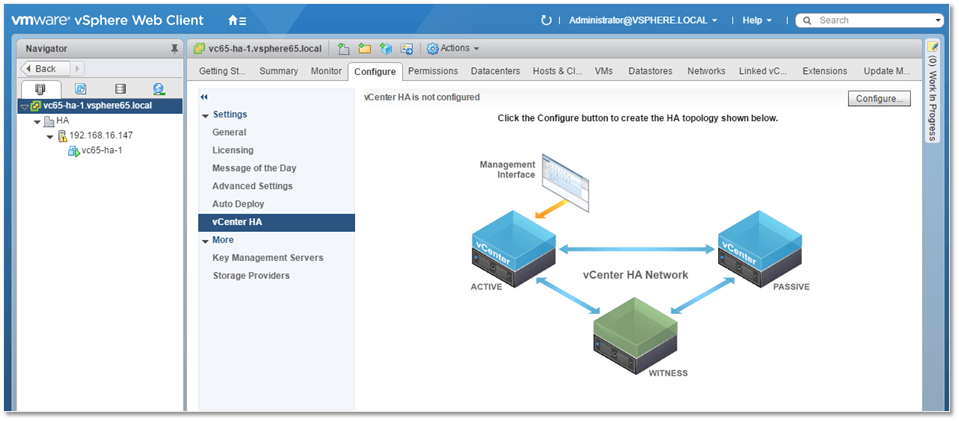Collapse the Settings section
Screen dimensions: 959x421
point(205,115)
